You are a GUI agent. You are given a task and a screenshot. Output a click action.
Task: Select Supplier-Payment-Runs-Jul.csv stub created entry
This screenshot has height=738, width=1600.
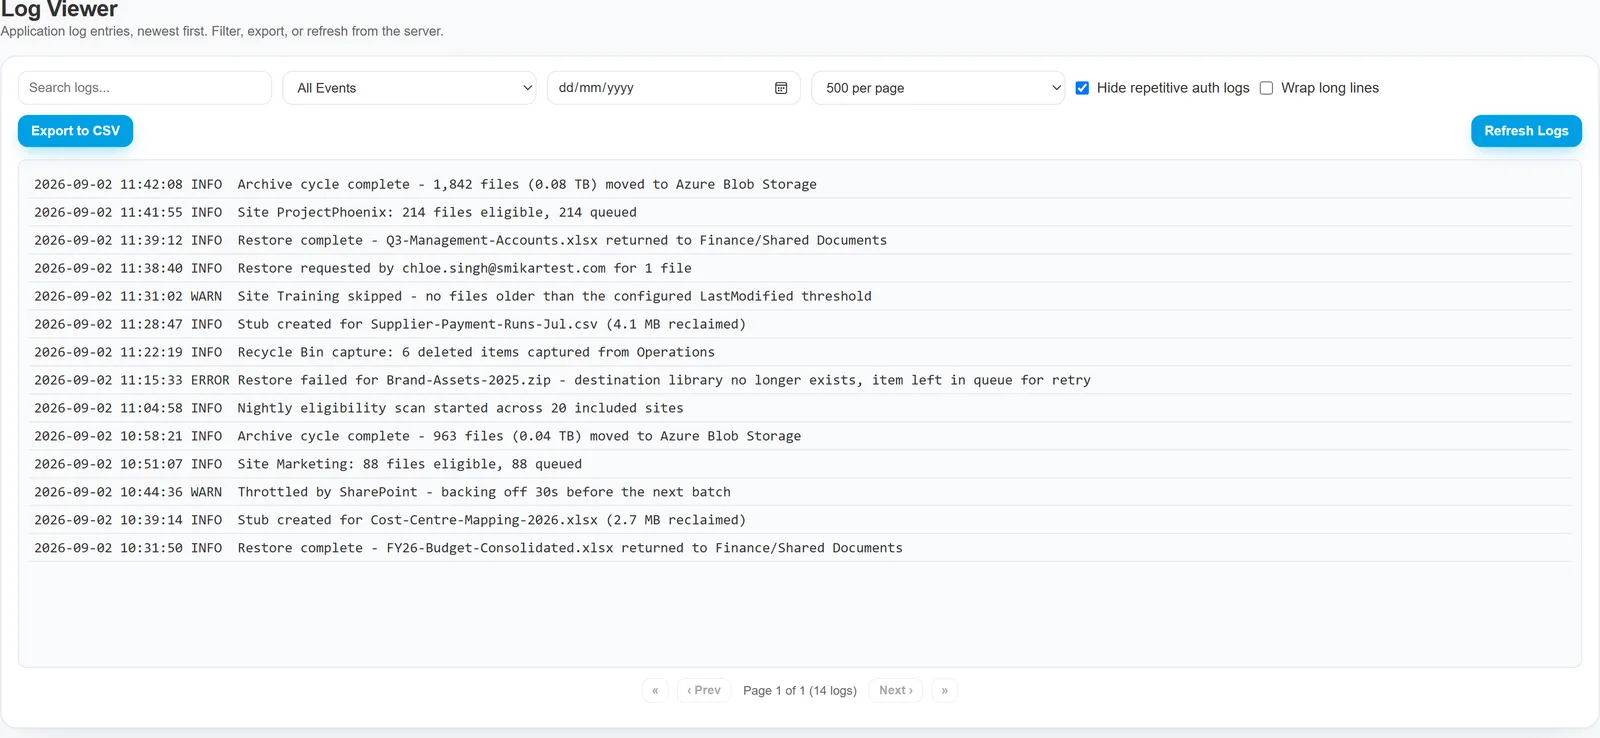pos(800,324)
